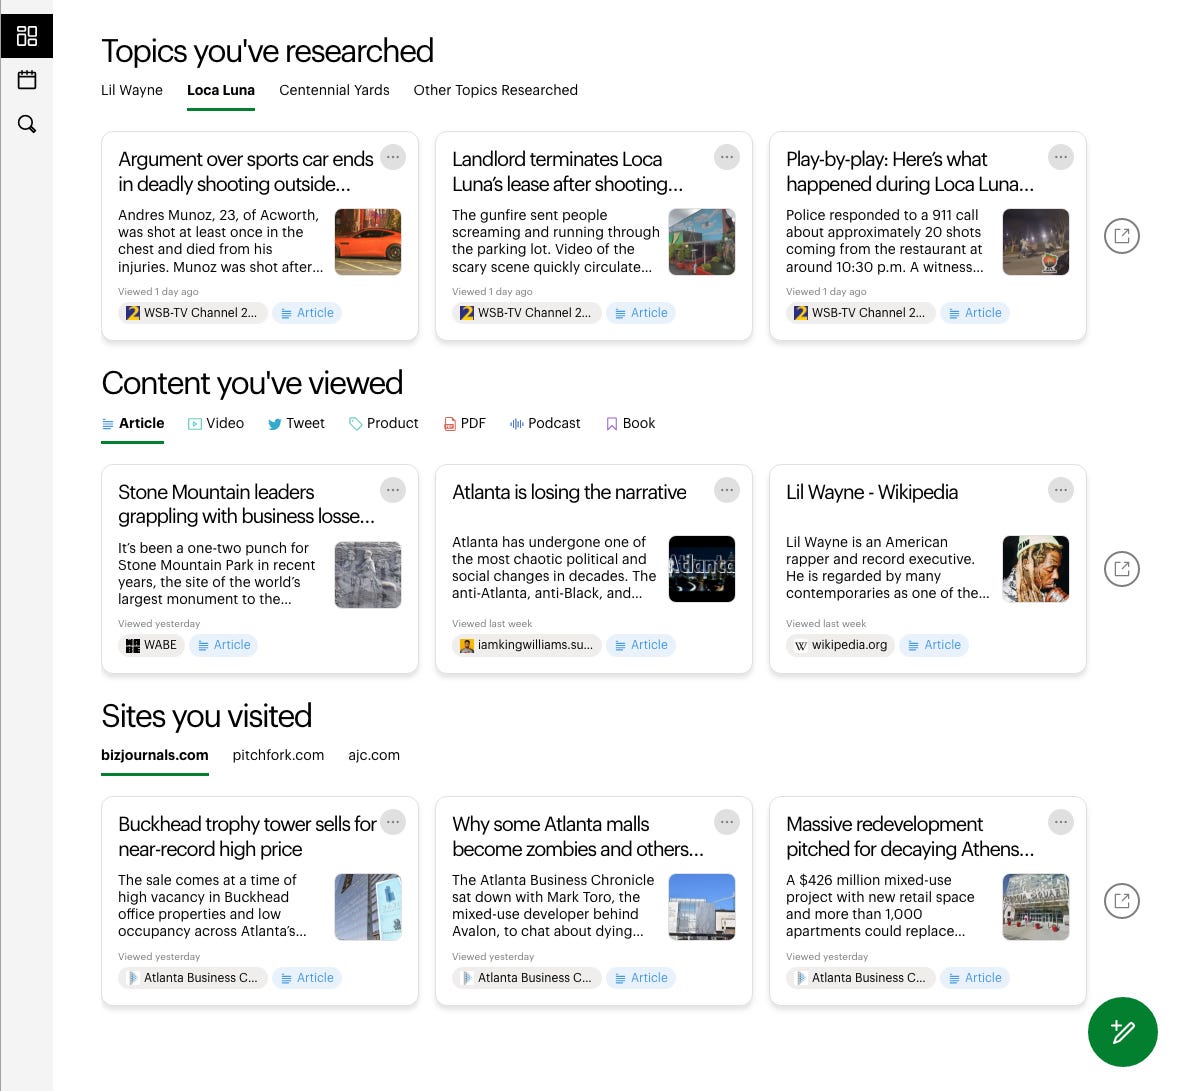Filter content by PDF tab

(x=465, y=423)
